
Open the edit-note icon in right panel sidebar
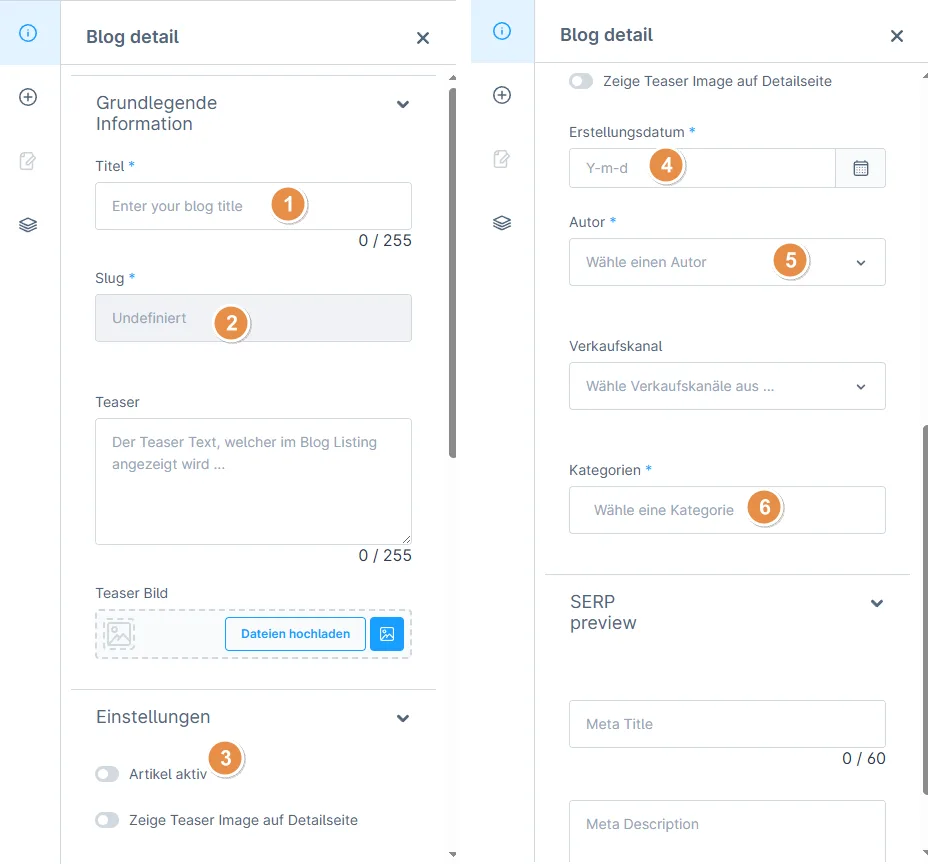click(x=501, y=159)
